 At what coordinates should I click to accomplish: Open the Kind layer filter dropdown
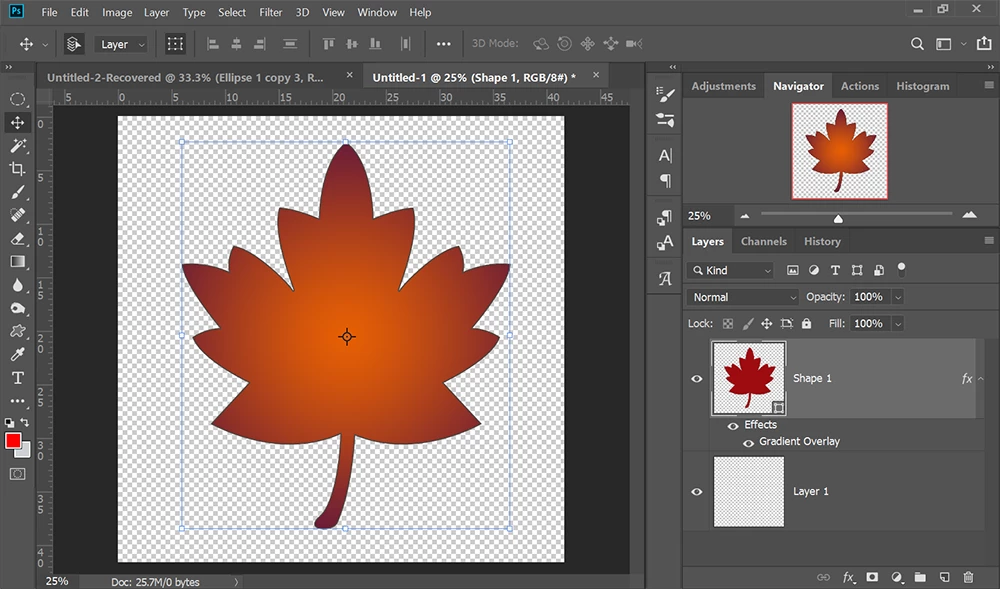(x=731, y=270)
